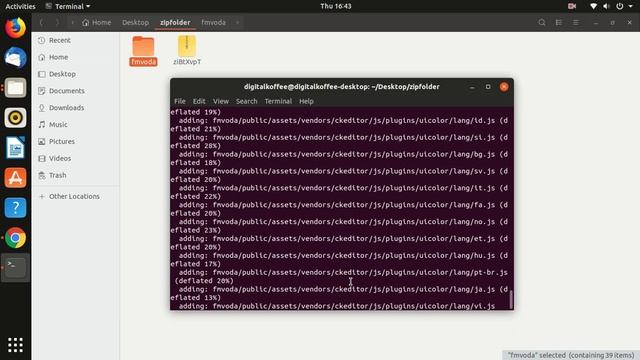Launch LibreOffice Writer from the dock
640x360 pixels.
16,148
